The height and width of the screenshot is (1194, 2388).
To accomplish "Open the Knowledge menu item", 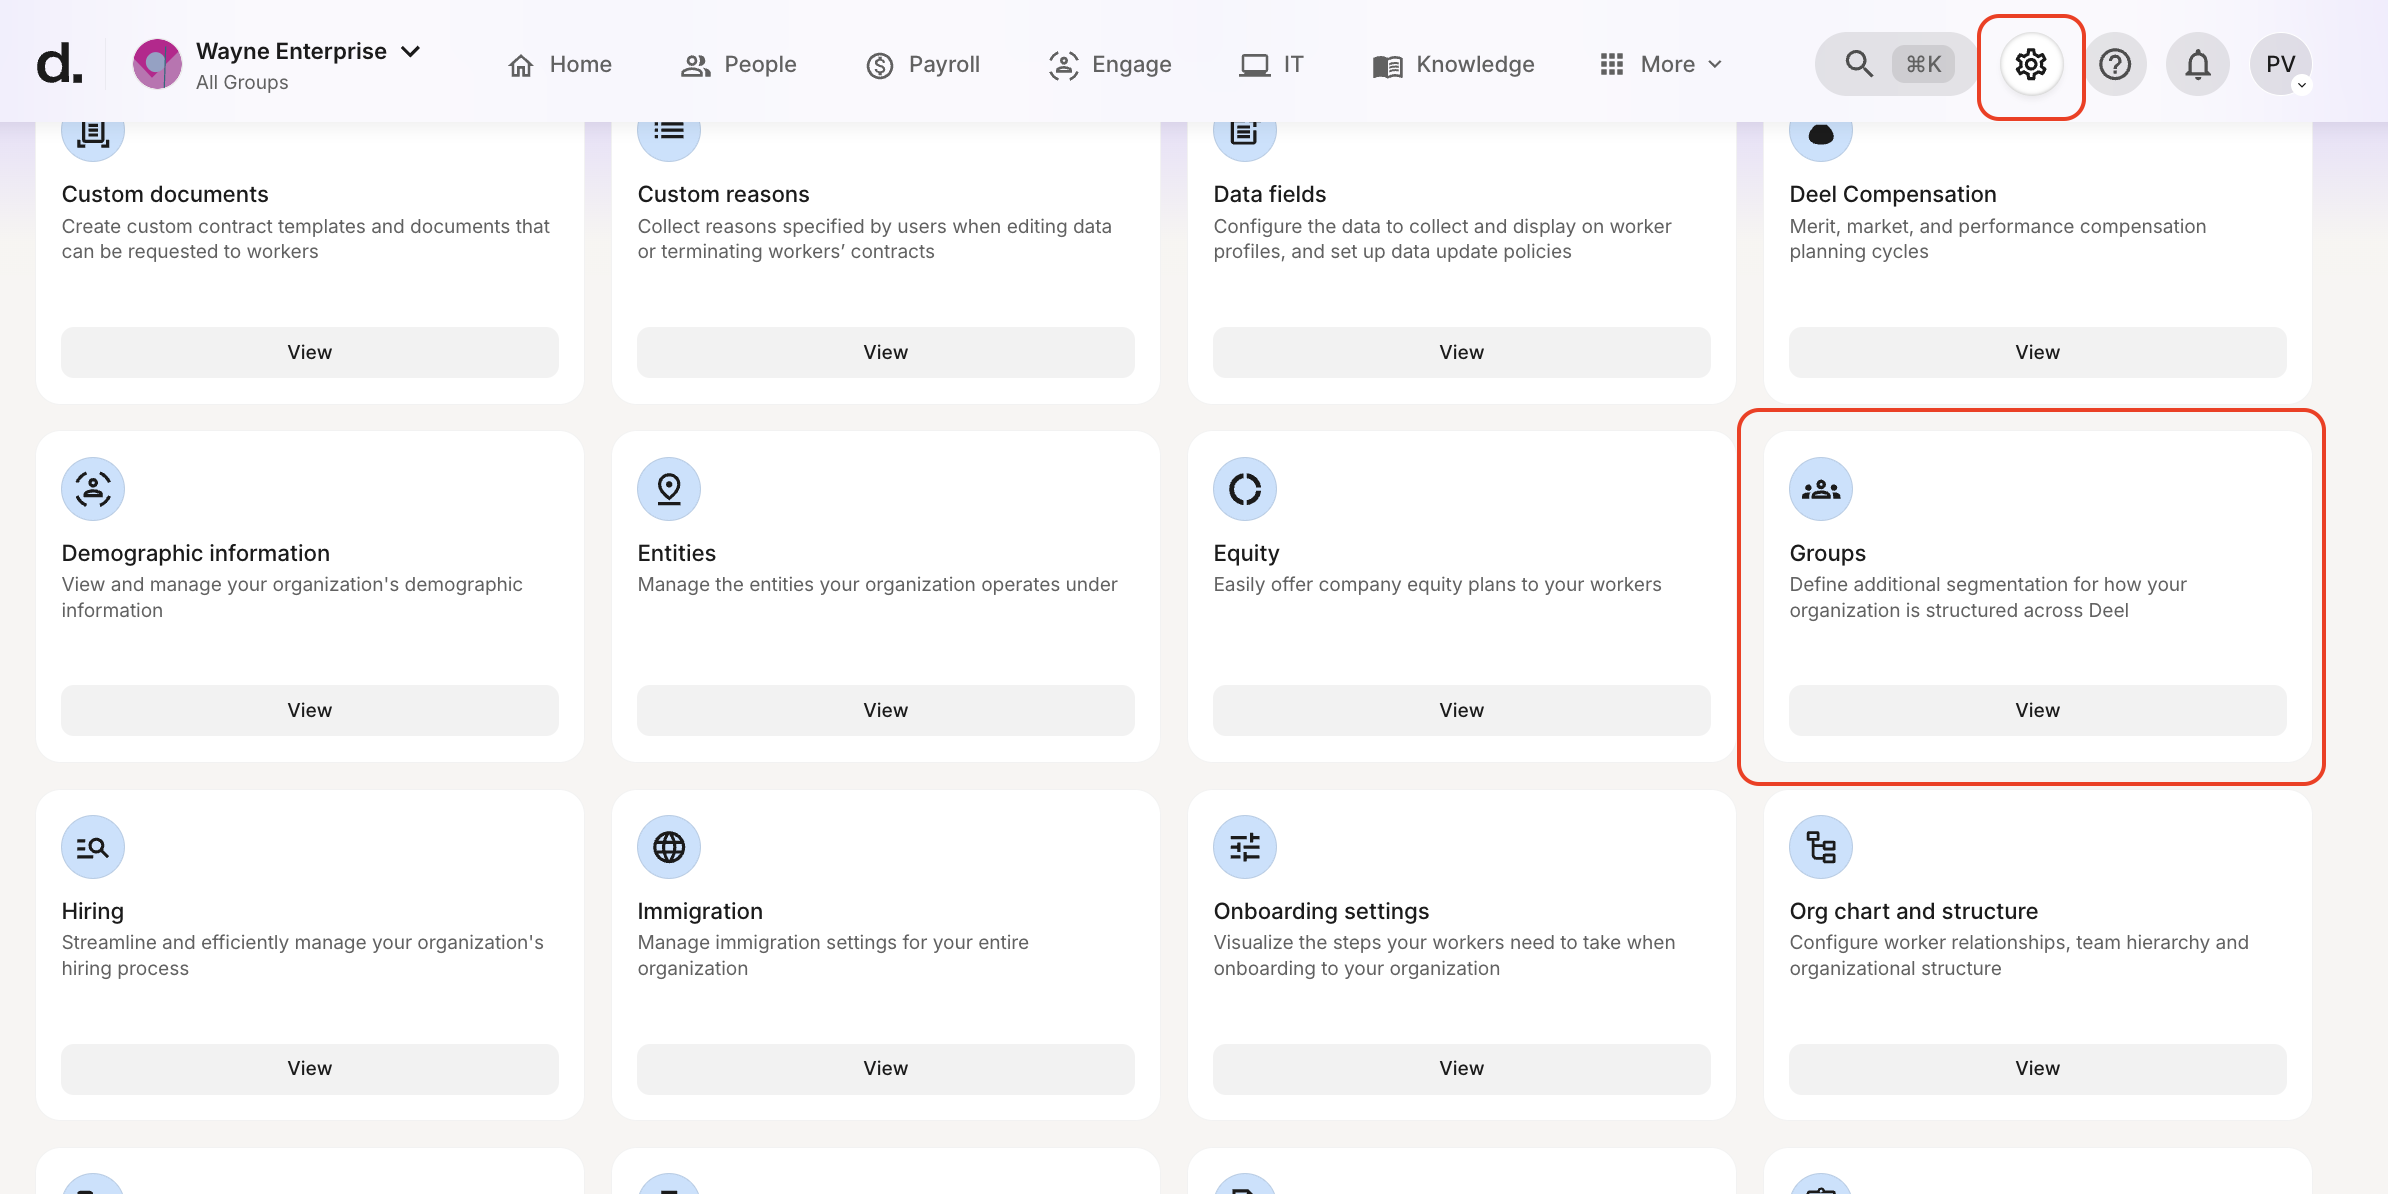I will point(1453,65).
